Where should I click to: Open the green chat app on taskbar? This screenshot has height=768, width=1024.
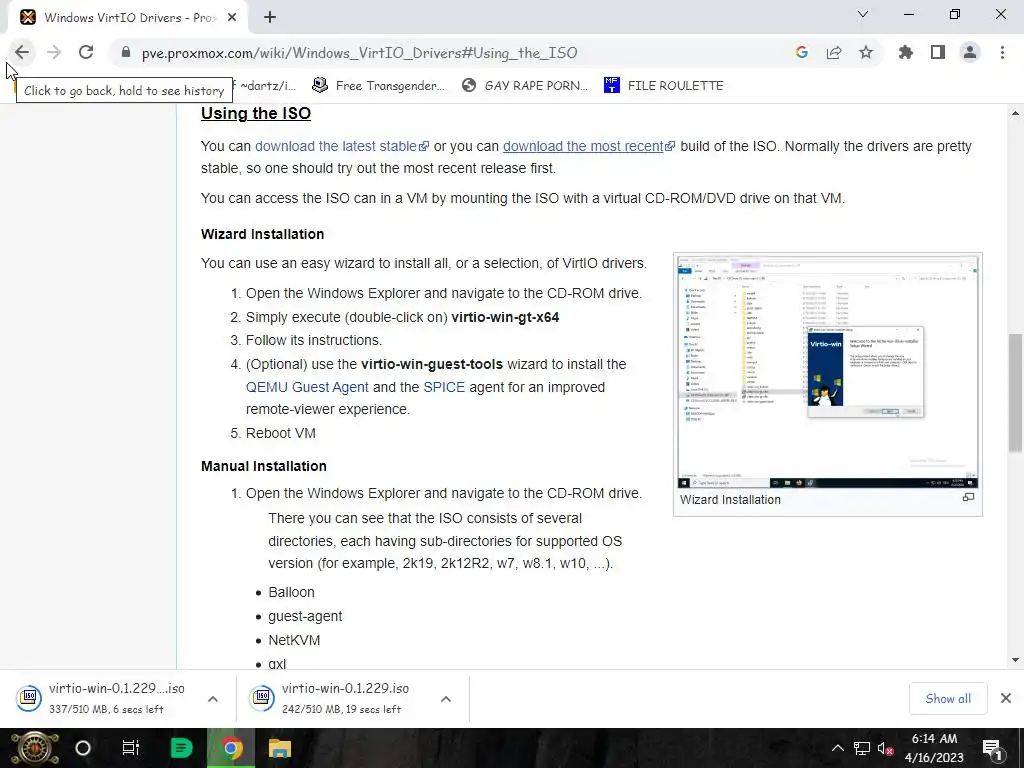(x=181, y=748)
